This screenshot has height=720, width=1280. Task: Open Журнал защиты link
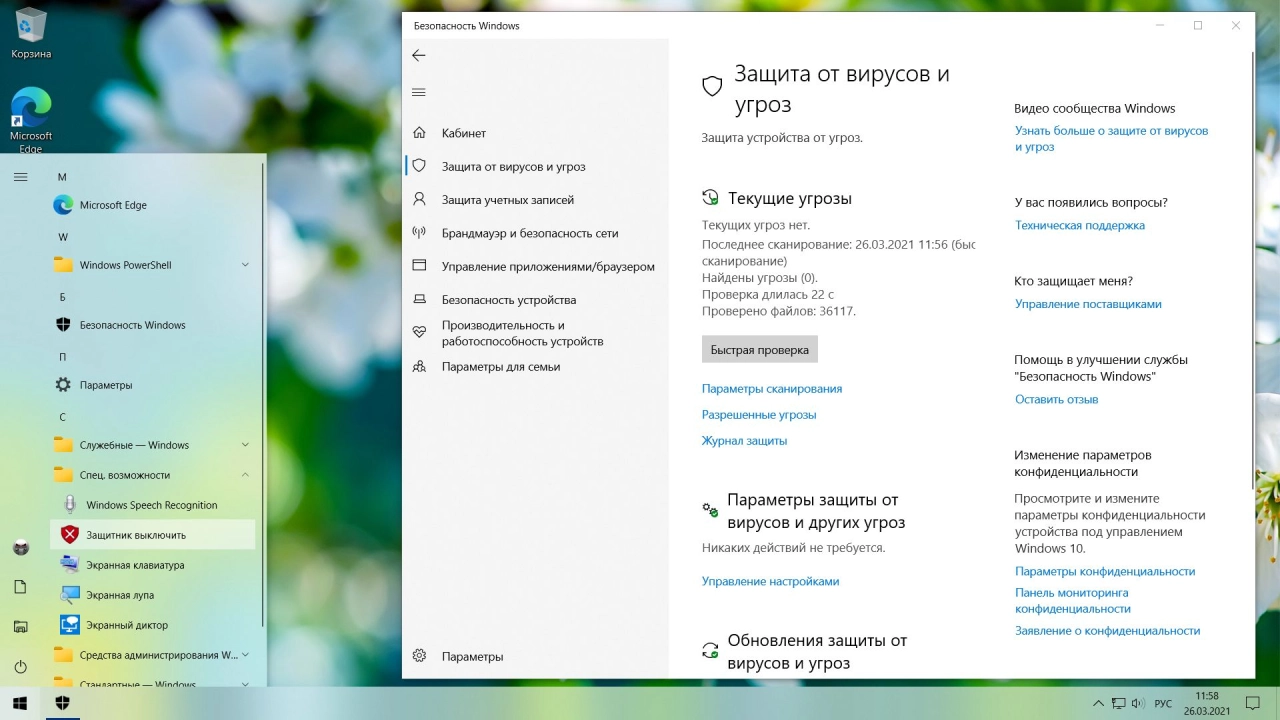tap(744, 441)
